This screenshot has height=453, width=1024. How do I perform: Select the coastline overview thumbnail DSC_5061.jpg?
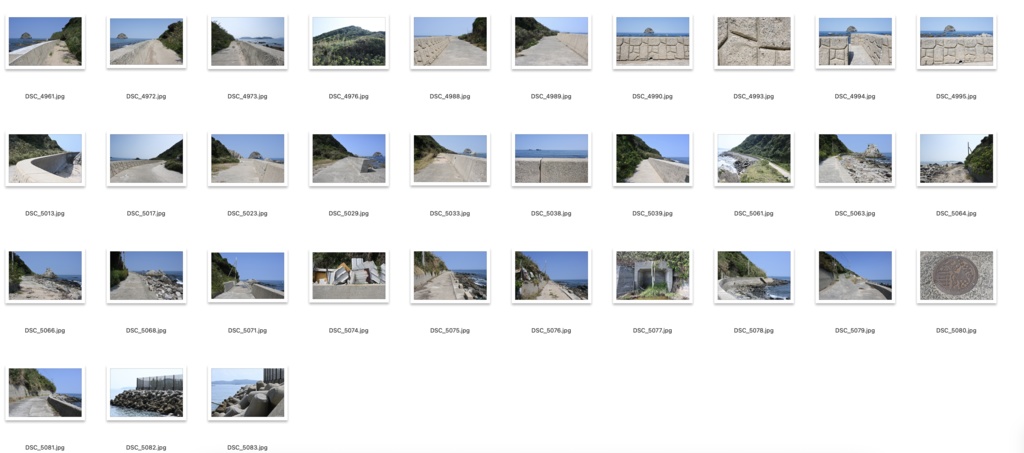click(754, 159)
